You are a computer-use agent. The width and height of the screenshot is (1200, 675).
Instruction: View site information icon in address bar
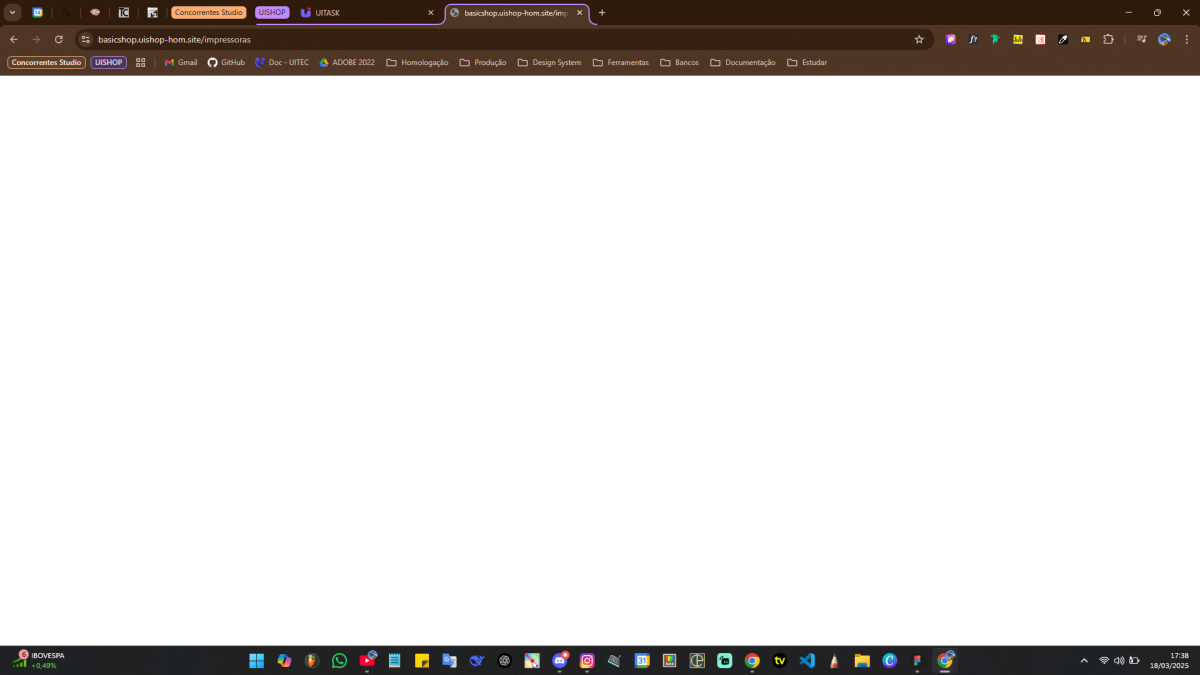86,39
